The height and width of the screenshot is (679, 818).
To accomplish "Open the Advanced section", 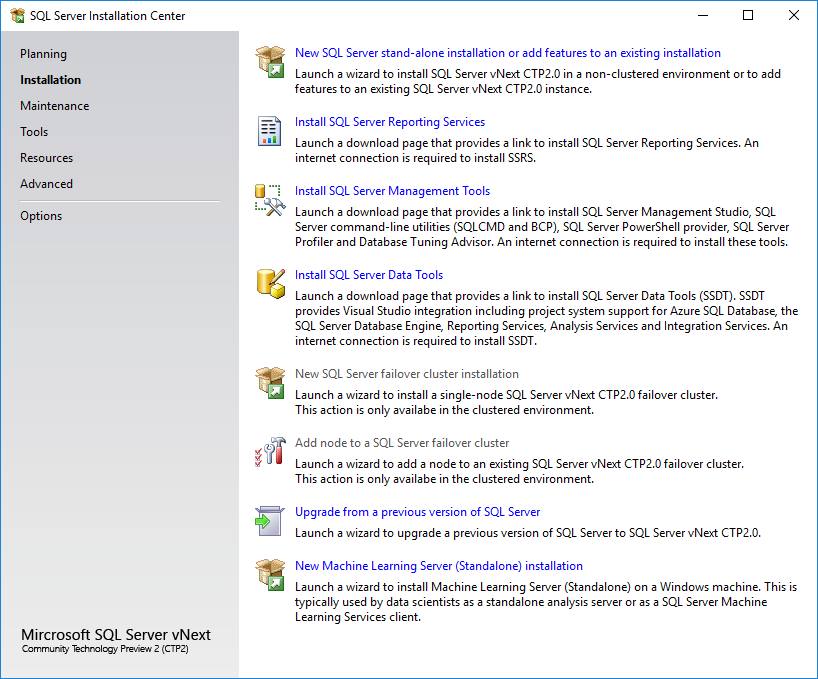I will [46, 183].
